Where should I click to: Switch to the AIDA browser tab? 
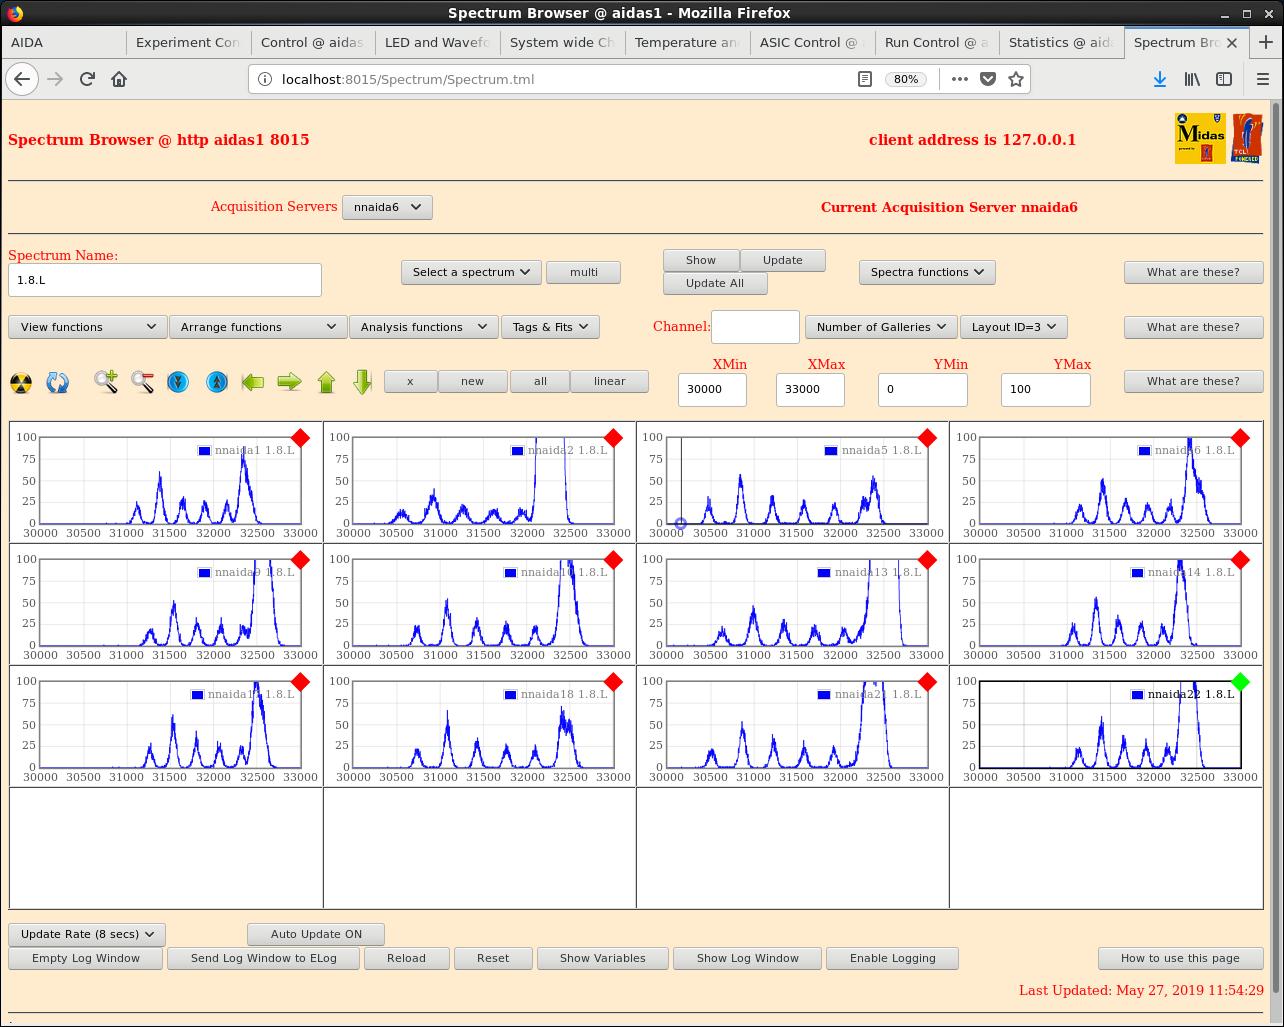click(62, 42)
